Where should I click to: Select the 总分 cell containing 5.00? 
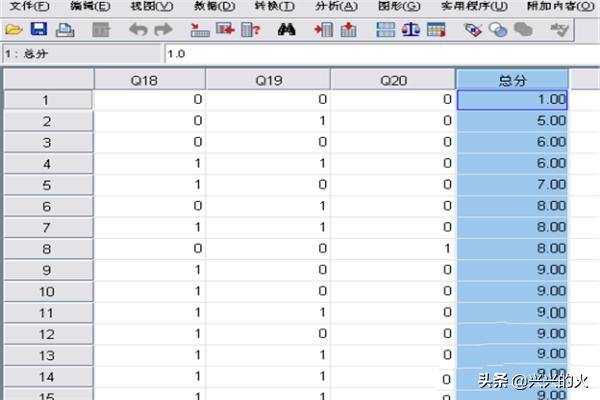(512, 121)
